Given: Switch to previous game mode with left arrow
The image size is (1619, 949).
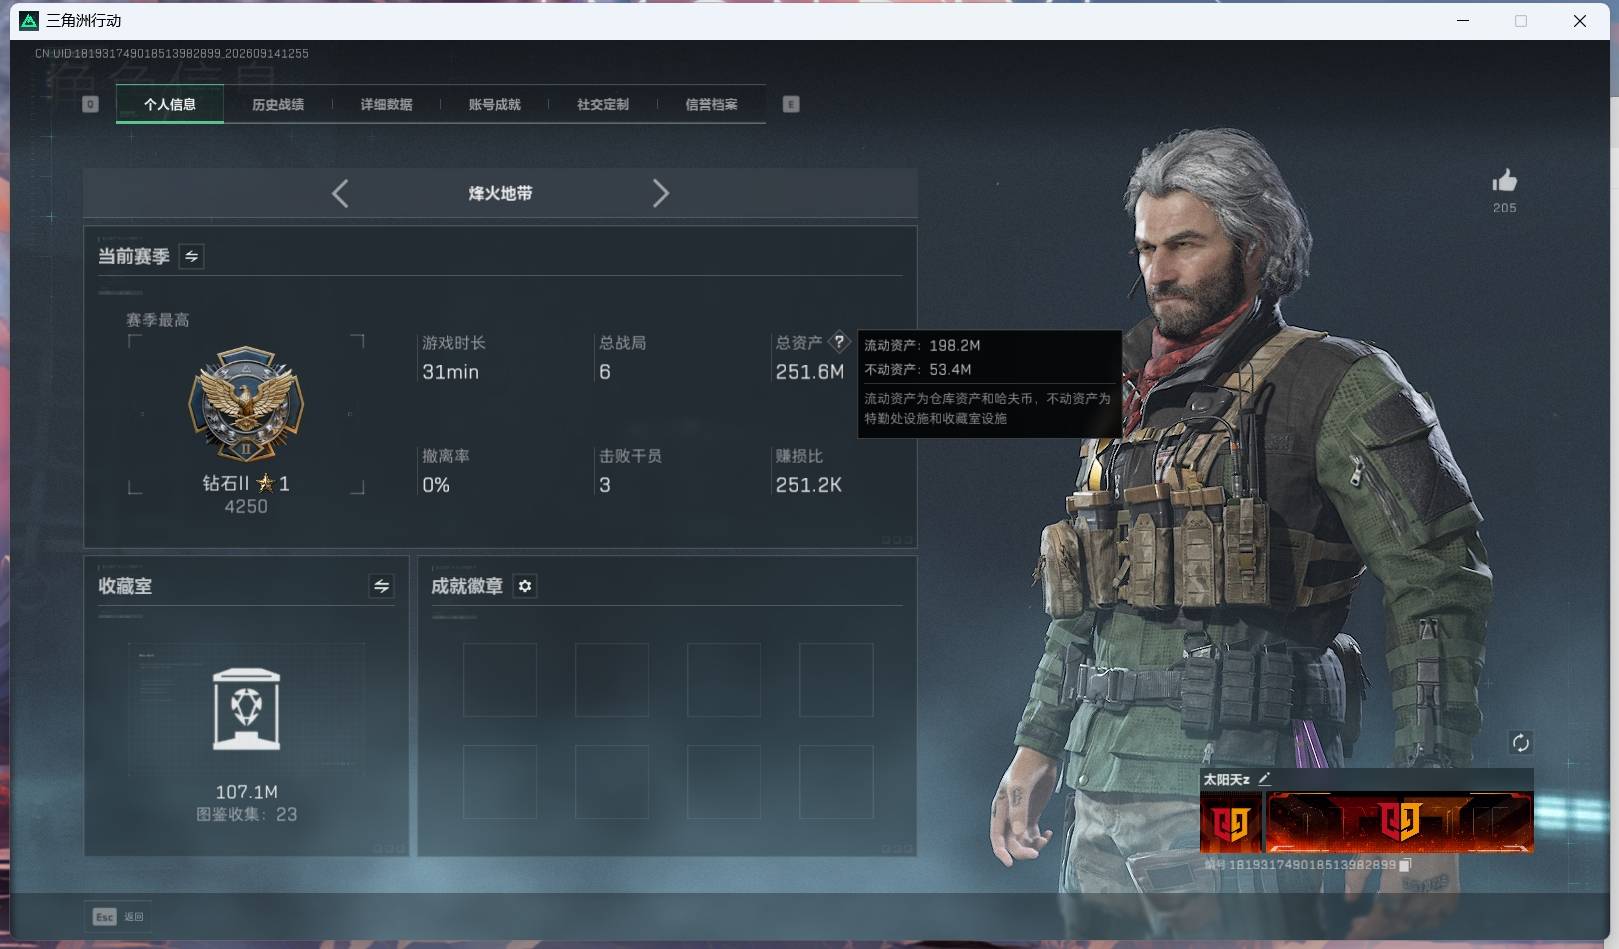Looking at the screenshot, I should tap(340, 193).
